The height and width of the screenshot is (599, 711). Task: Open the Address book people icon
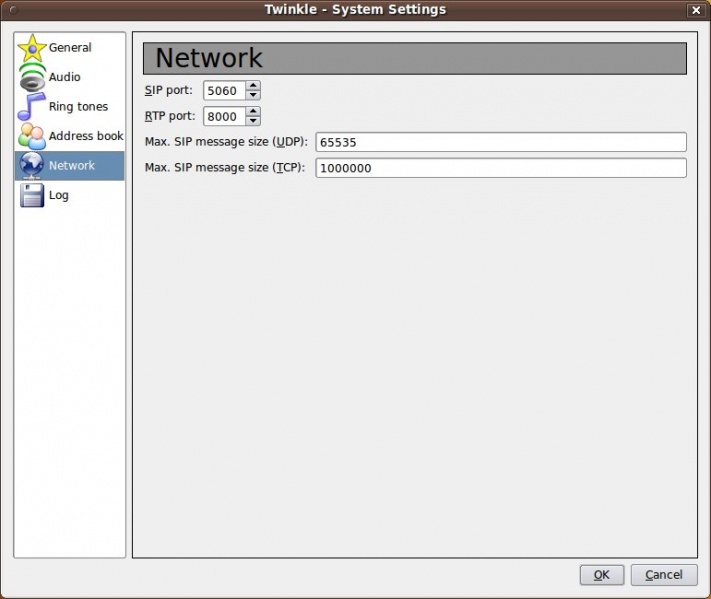[x=32, y=136]
